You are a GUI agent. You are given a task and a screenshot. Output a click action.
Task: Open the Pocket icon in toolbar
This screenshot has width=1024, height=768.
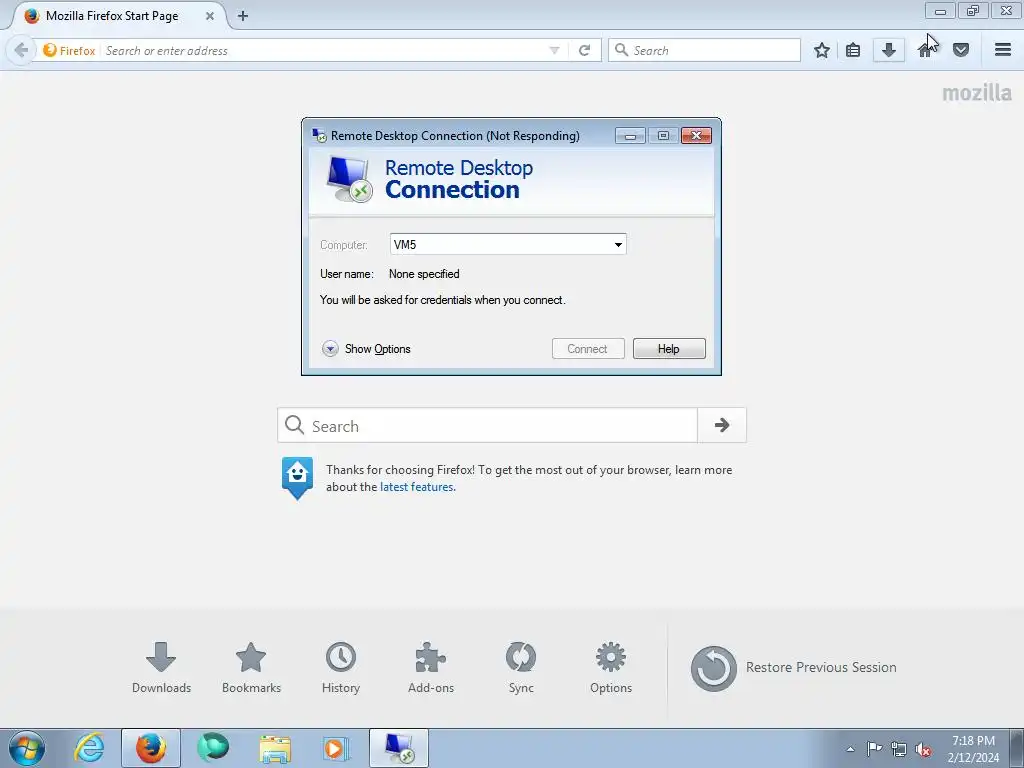[x=961, y=50]
